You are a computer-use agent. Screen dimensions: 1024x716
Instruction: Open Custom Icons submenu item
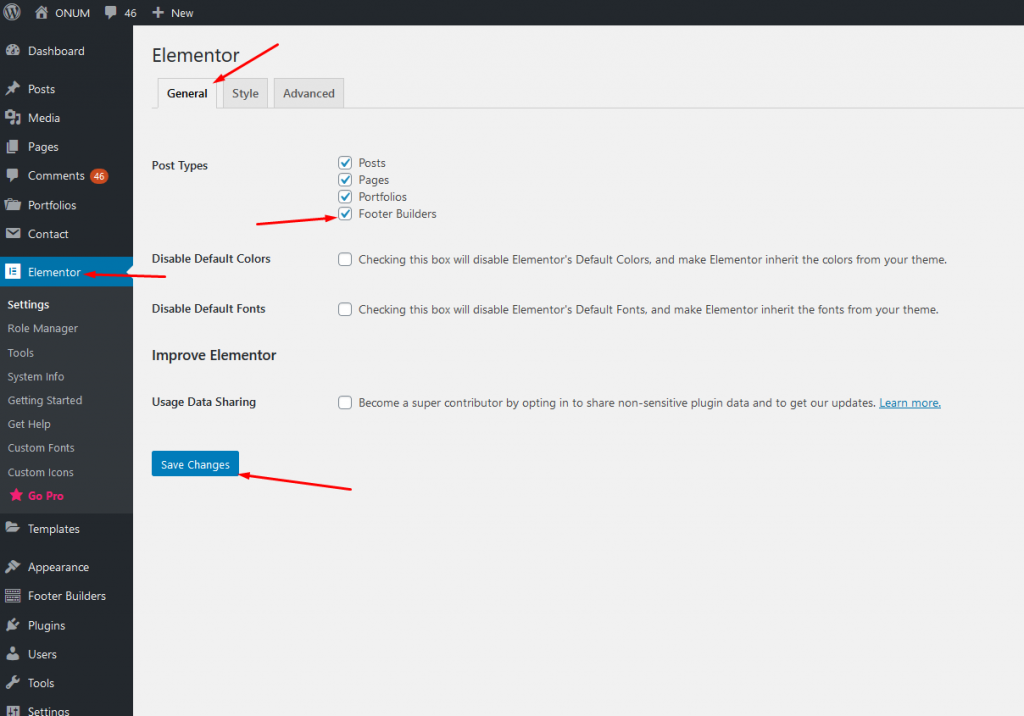[40, 472]
